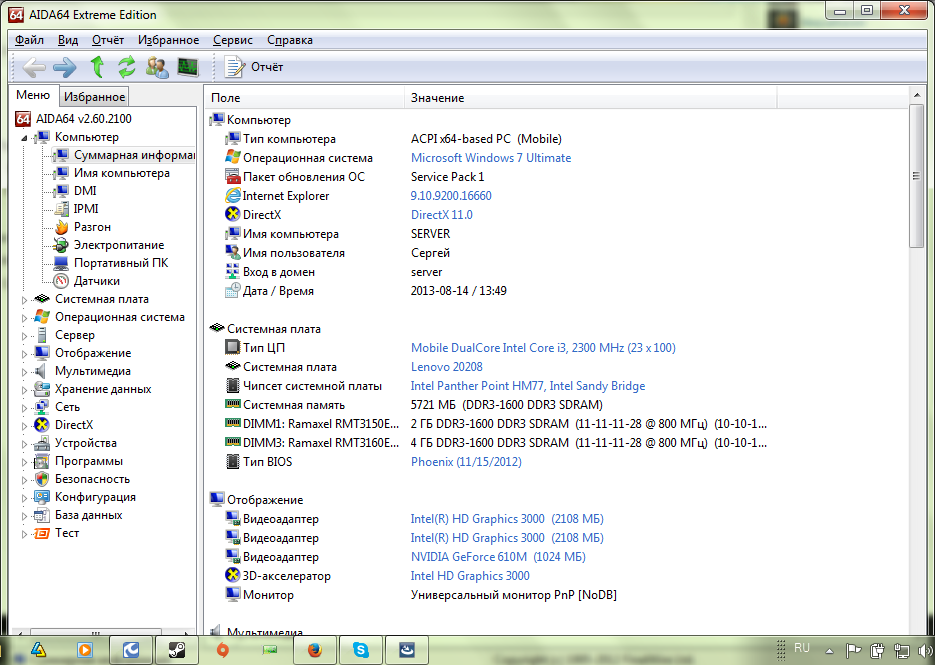Click the База данных tree icon
Screen dimensions: 935x665
pos(42,515)
